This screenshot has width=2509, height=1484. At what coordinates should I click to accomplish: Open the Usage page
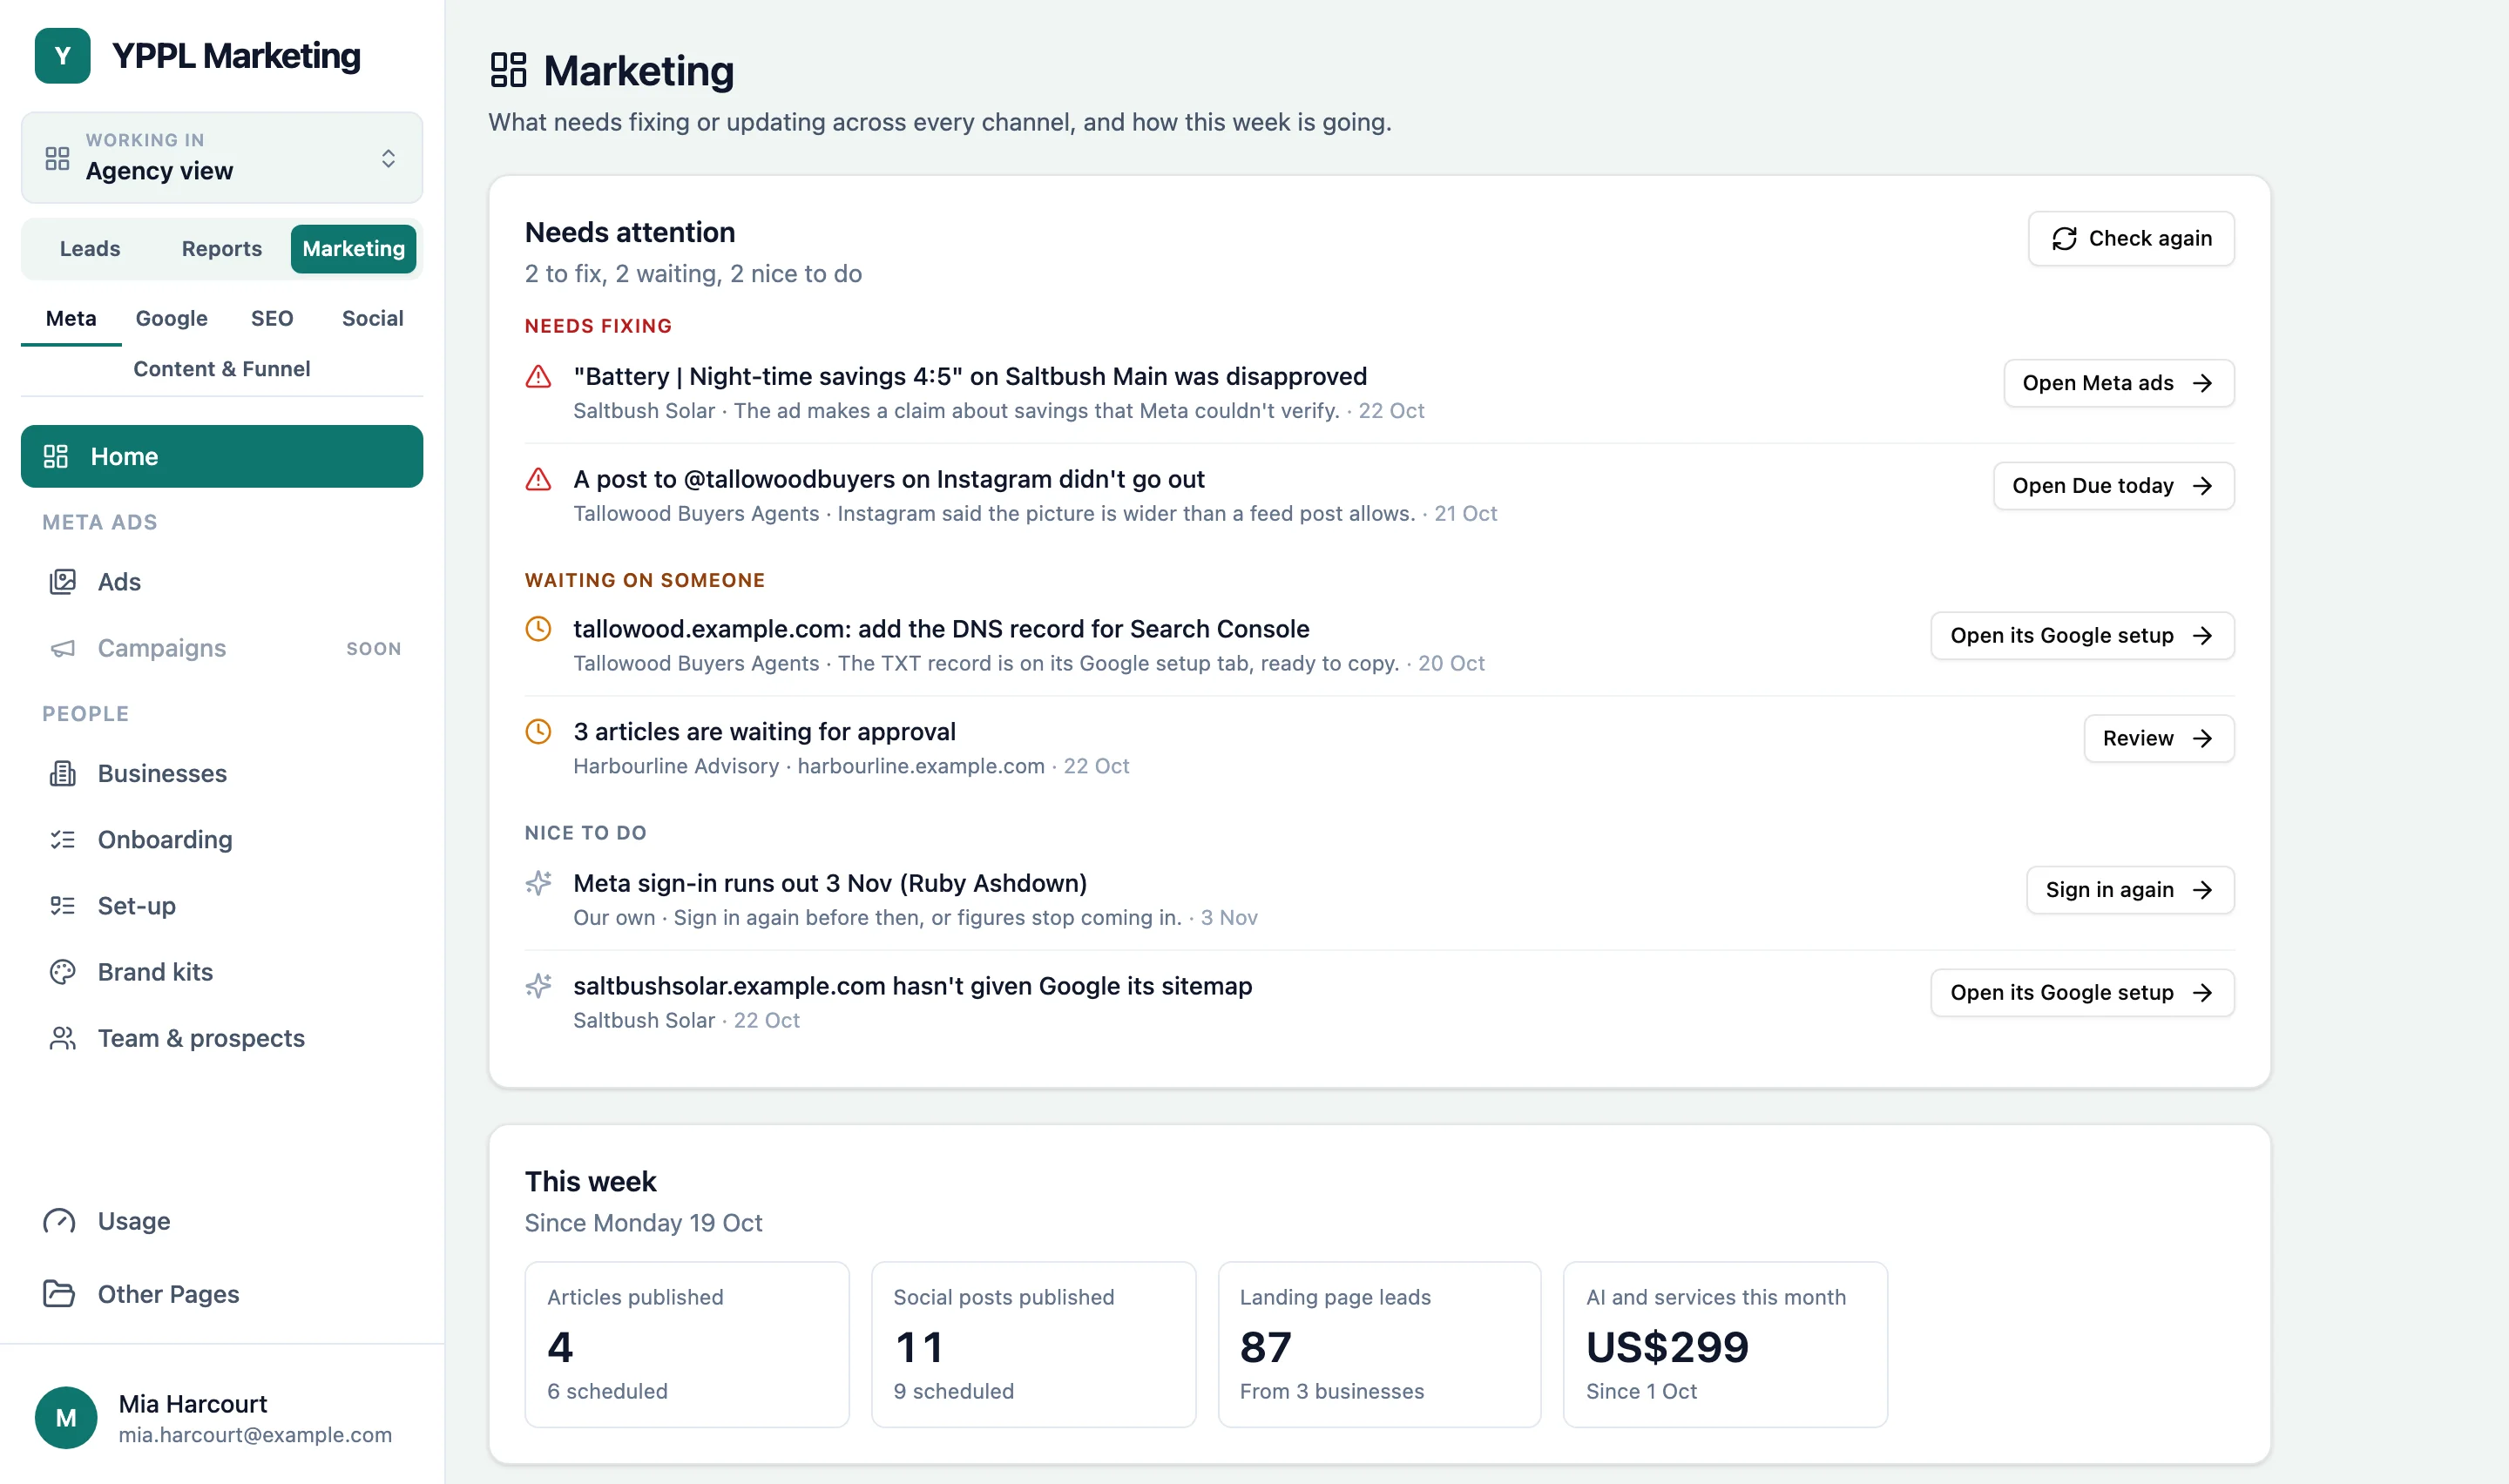[222, 1221]
